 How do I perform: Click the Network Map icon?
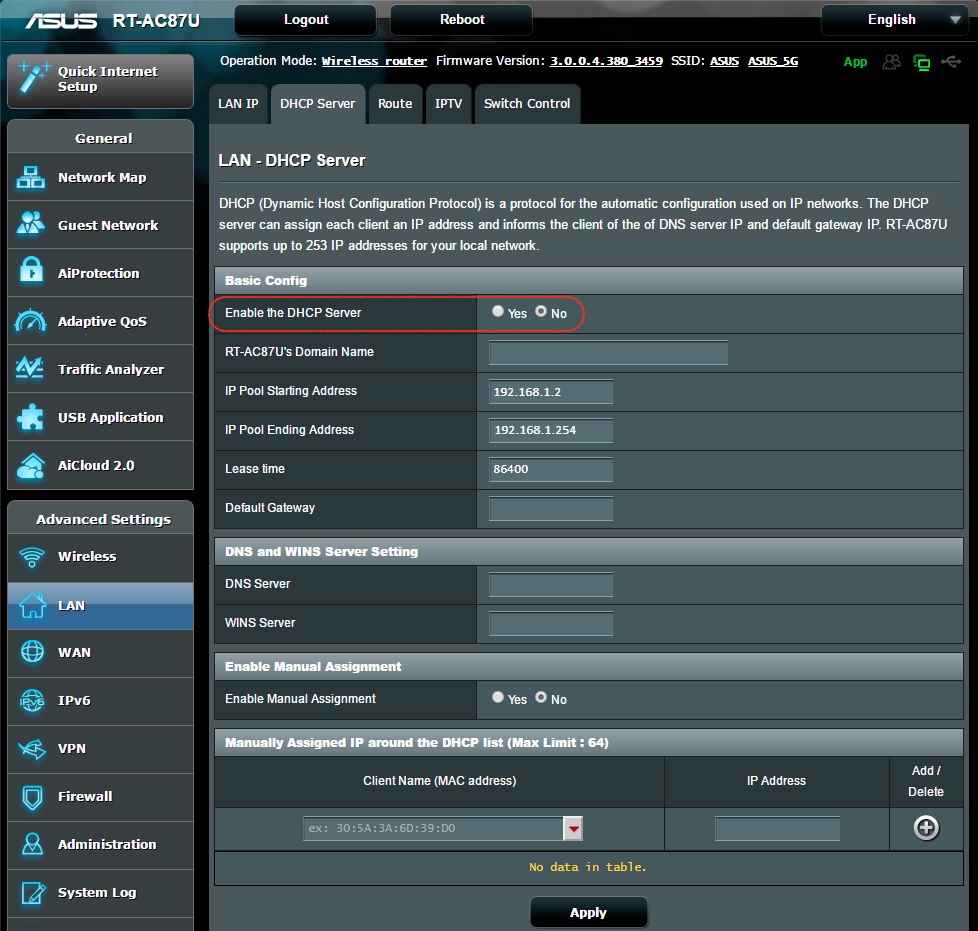pyautogui.click(x=31, y=178)
